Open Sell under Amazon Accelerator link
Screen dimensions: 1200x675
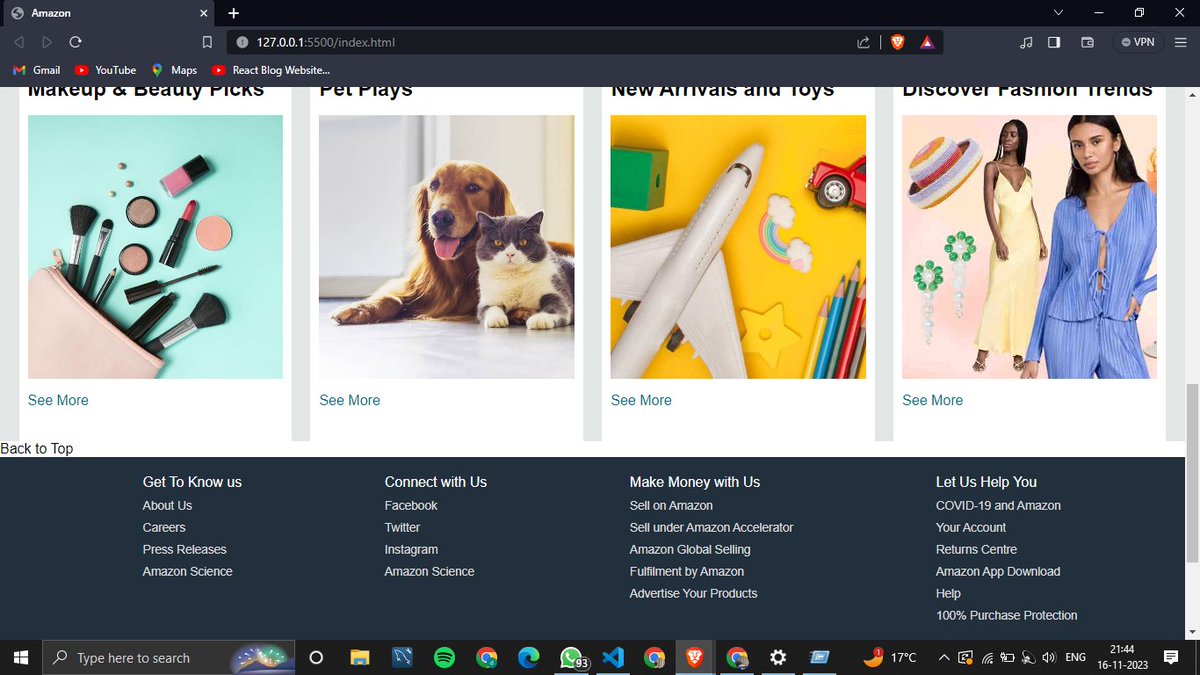click(x=711, y=528)
